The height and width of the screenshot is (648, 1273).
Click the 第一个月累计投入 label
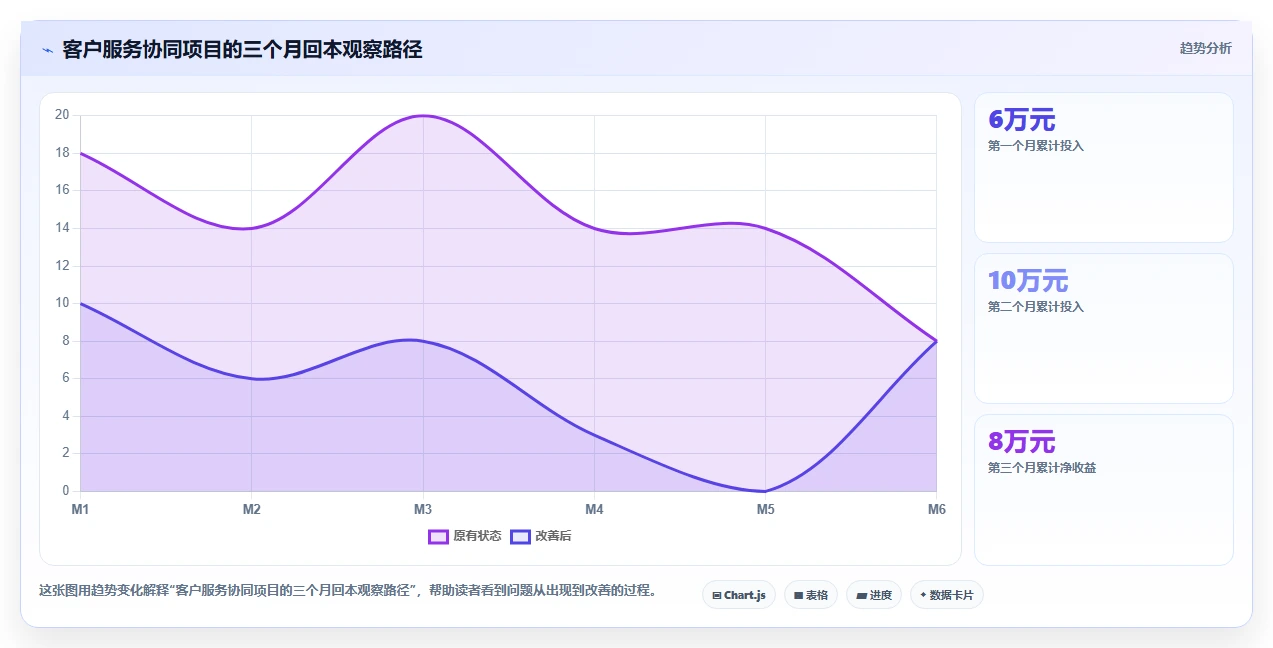click(1036, 146)
